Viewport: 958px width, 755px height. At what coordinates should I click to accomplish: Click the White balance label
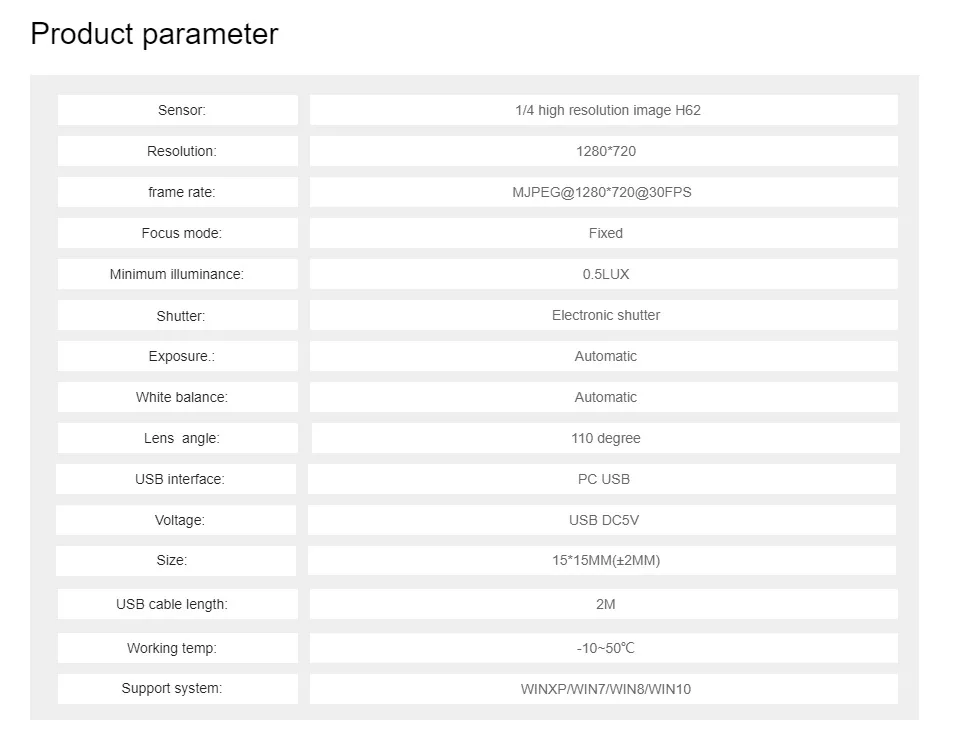click(x=181, y=397)
